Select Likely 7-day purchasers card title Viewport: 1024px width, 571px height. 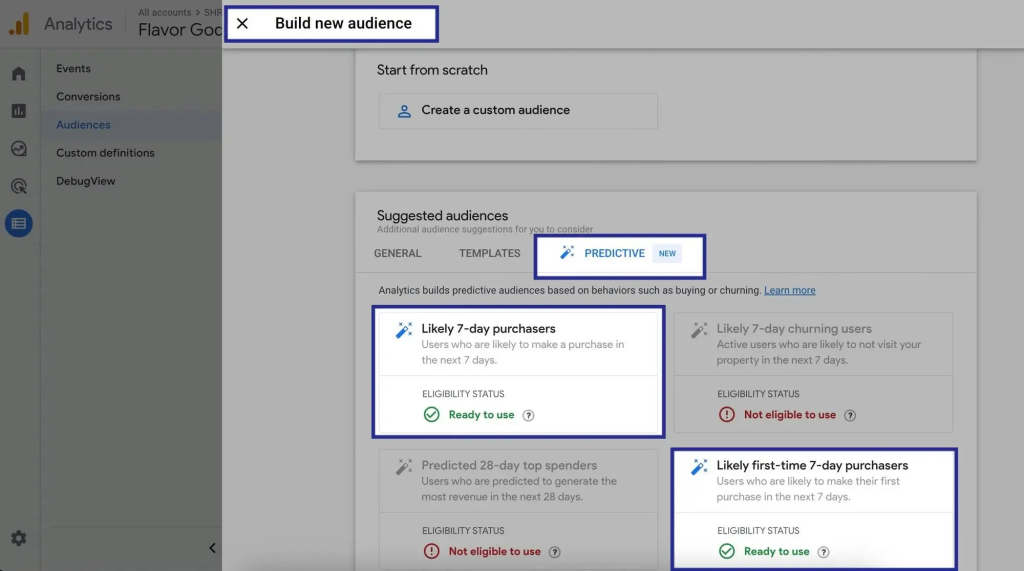coord(488,329)
